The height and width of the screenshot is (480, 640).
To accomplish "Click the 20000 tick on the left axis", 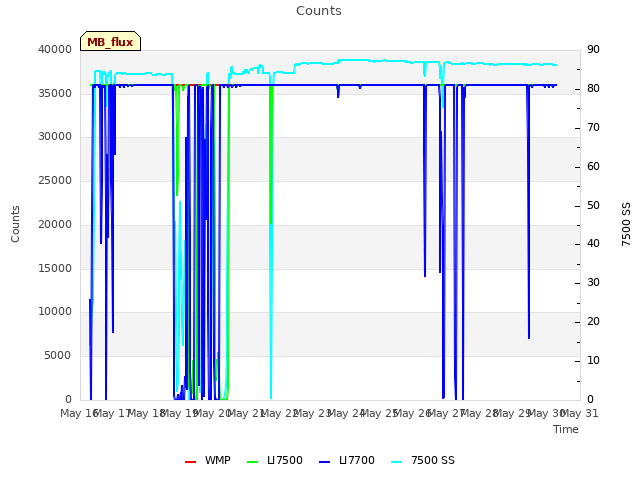I will pyautogui.click(x=55, y=224).
